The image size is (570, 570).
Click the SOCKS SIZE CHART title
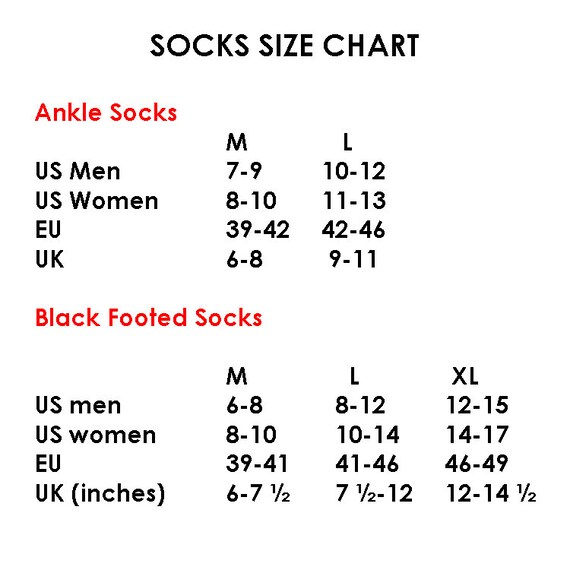[285, 45]
